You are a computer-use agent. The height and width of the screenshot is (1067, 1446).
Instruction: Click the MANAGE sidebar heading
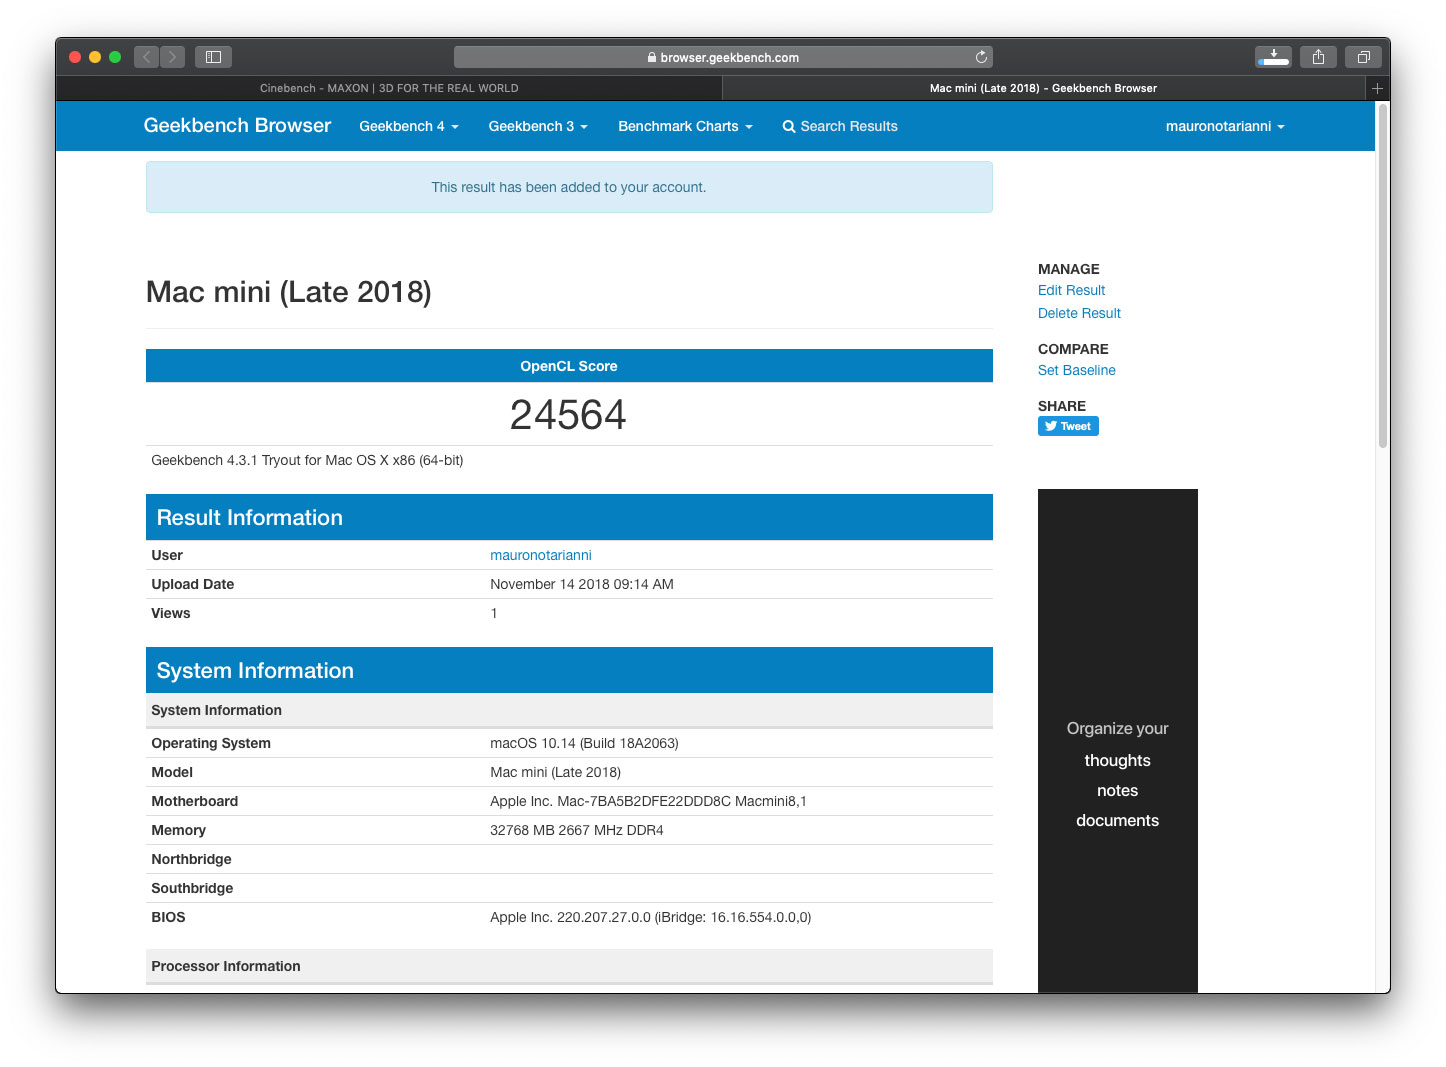[x=1068, y=269]
